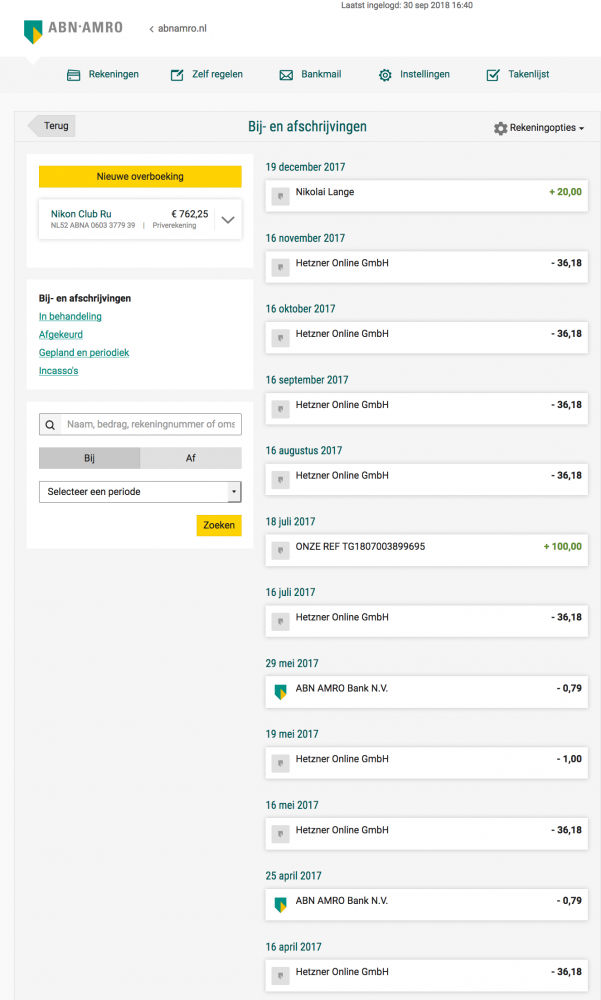Click the icon on 16 november Hetzner transaction
Viewport: 601px width, 1000px height.
[280, 267]
